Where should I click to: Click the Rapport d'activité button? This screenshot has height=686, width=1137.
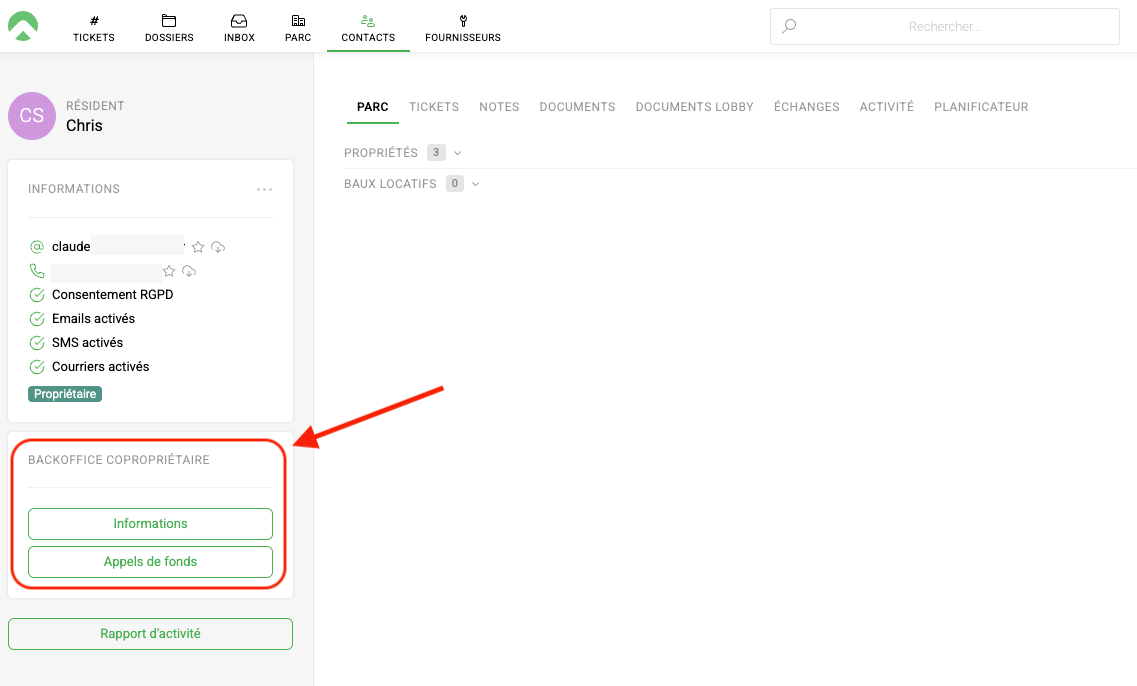click(x=150, y=634)
